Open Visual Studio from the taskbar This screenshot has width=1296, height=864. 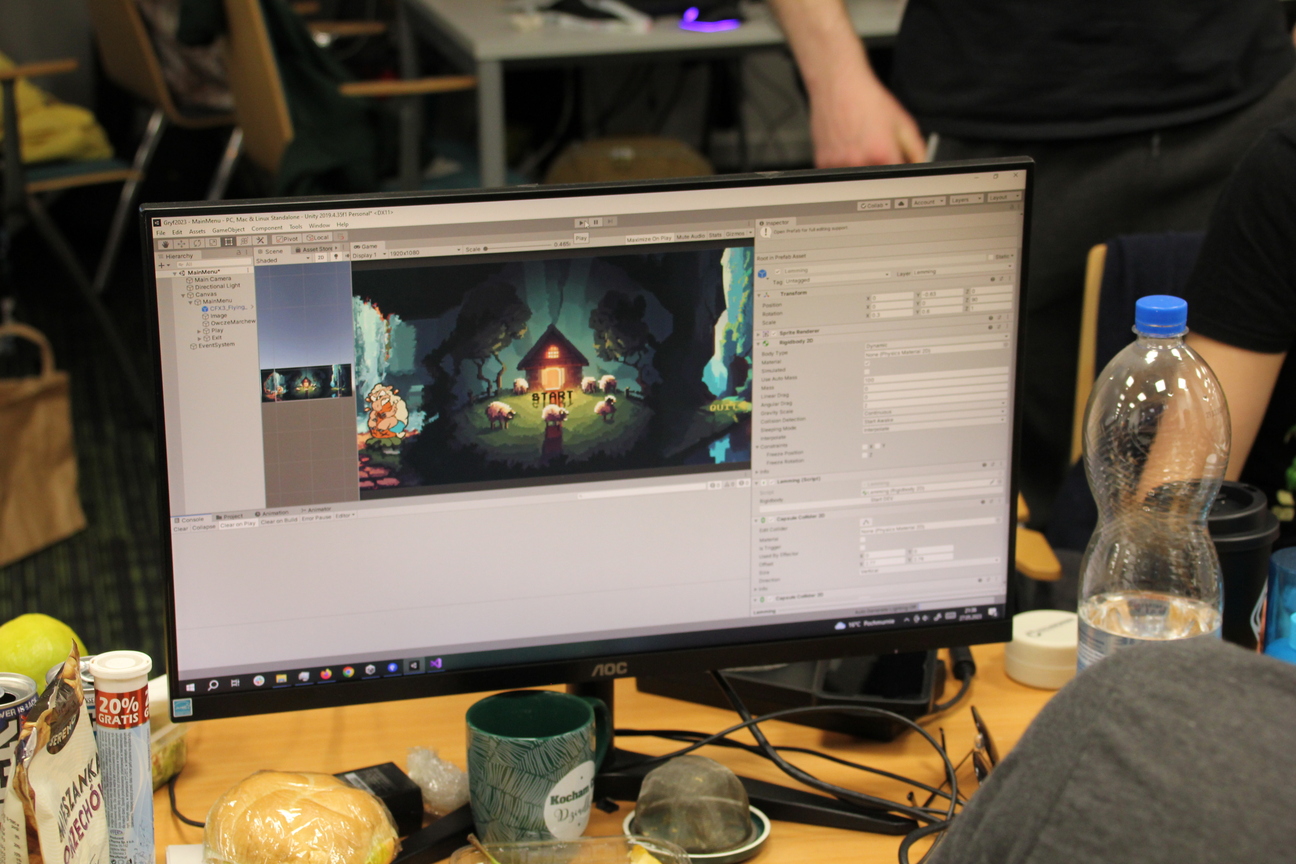[436, 663]
